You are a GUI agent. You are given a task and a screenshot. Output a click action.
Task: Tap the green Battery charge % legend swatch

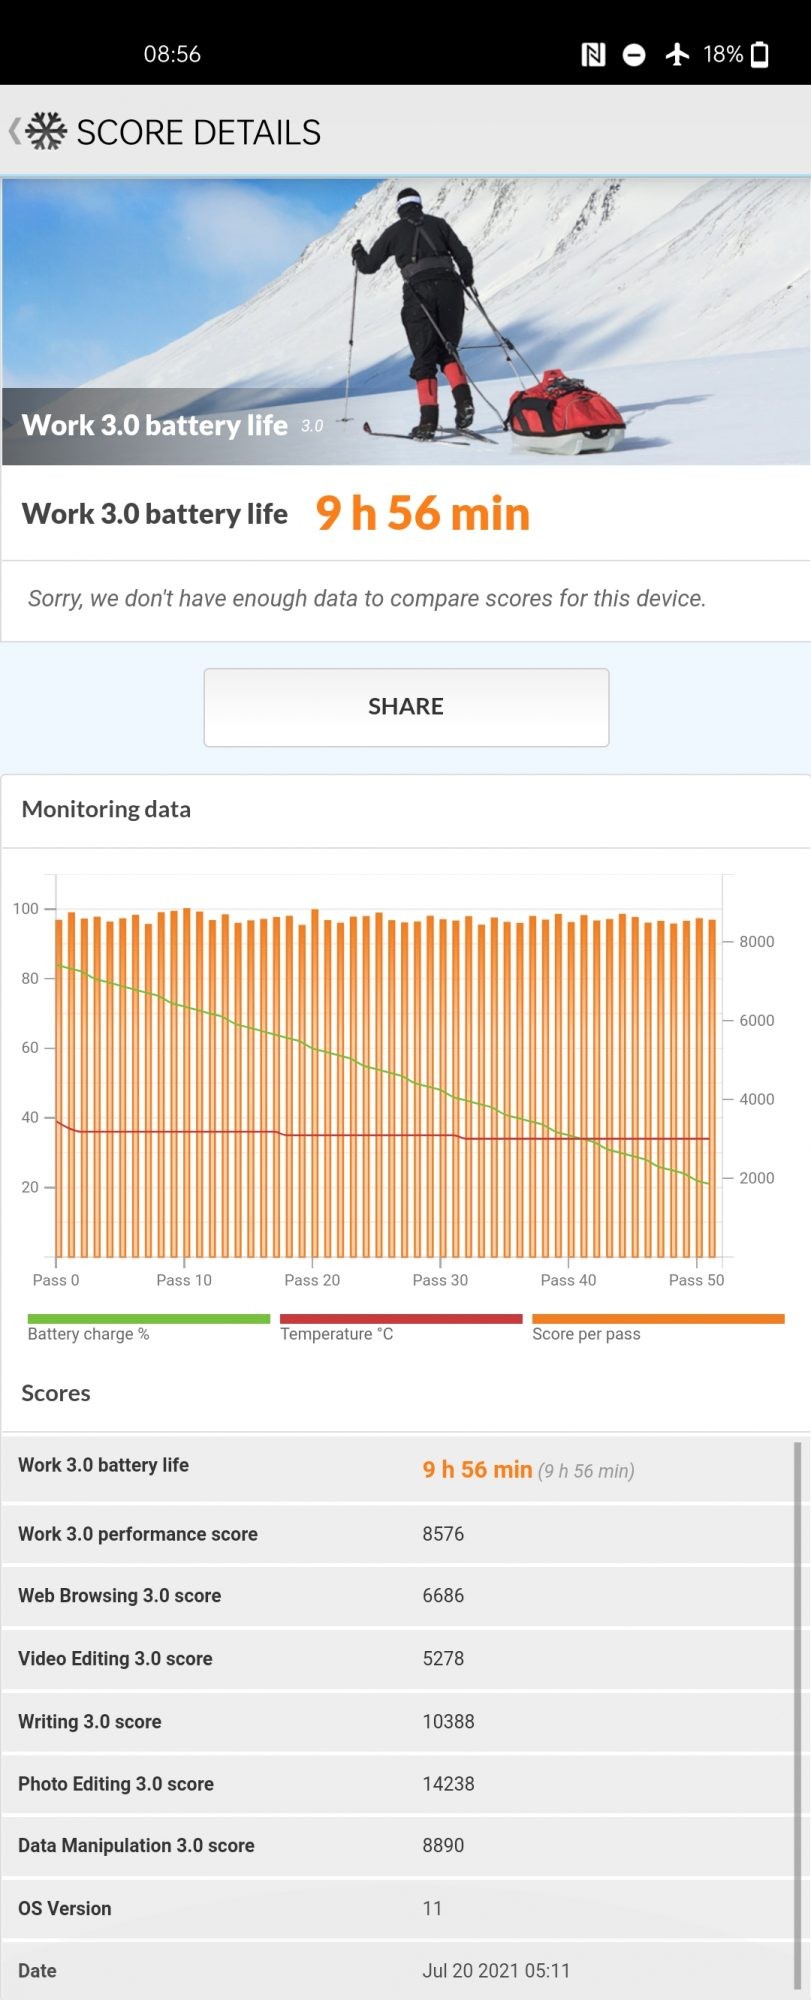[x=149, y=1319]
